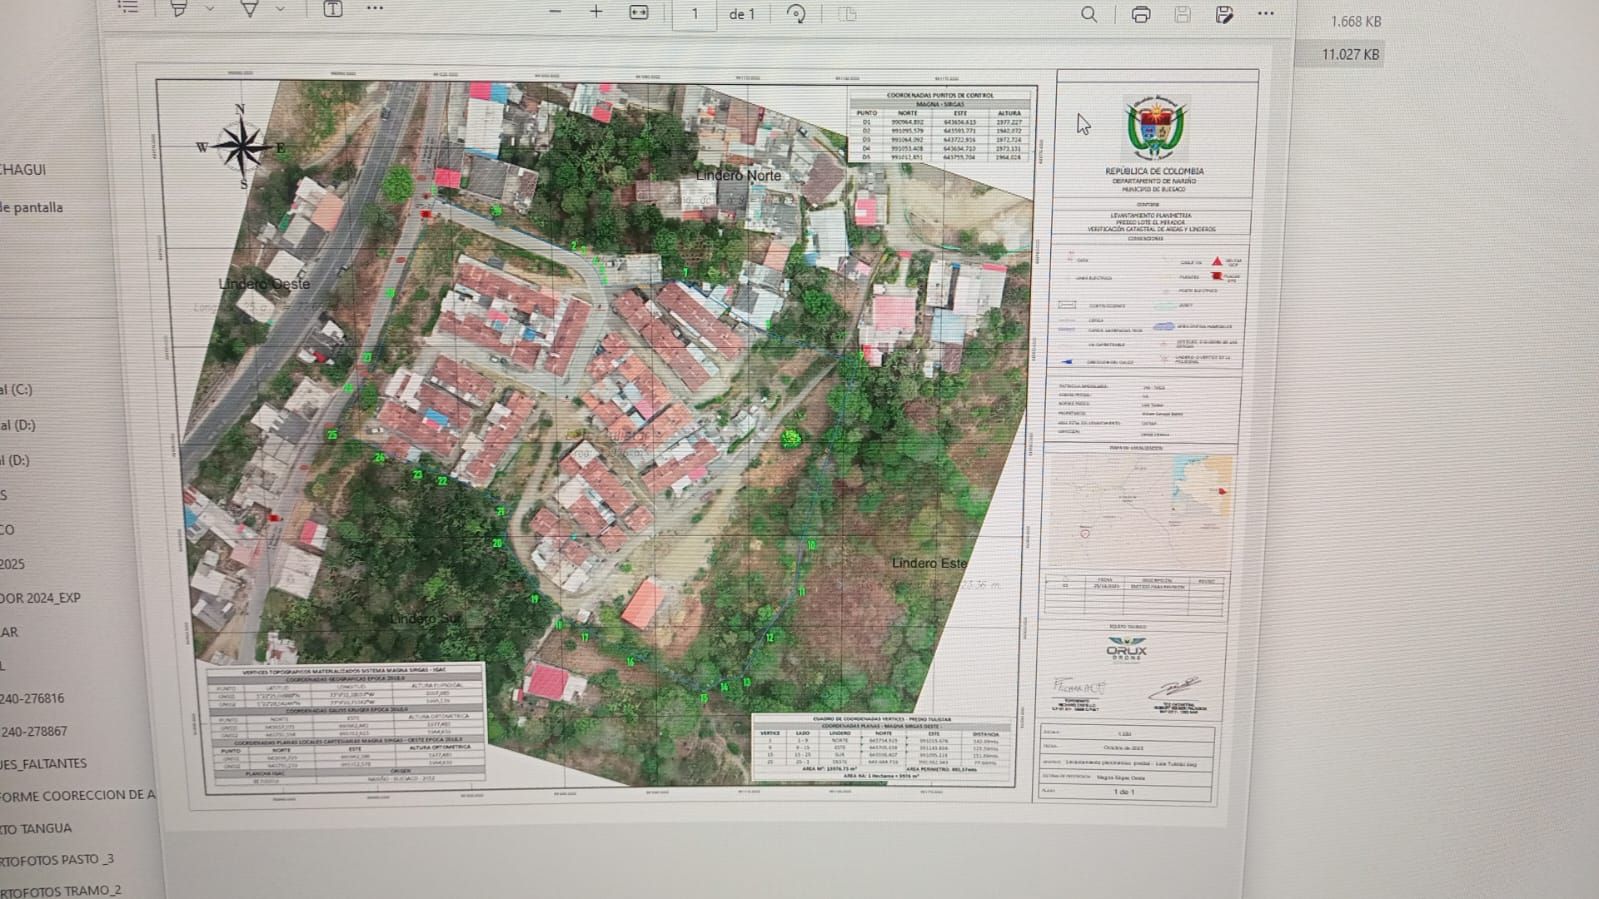
Task: Open the page view options
Action: click(x=847, y=14)
